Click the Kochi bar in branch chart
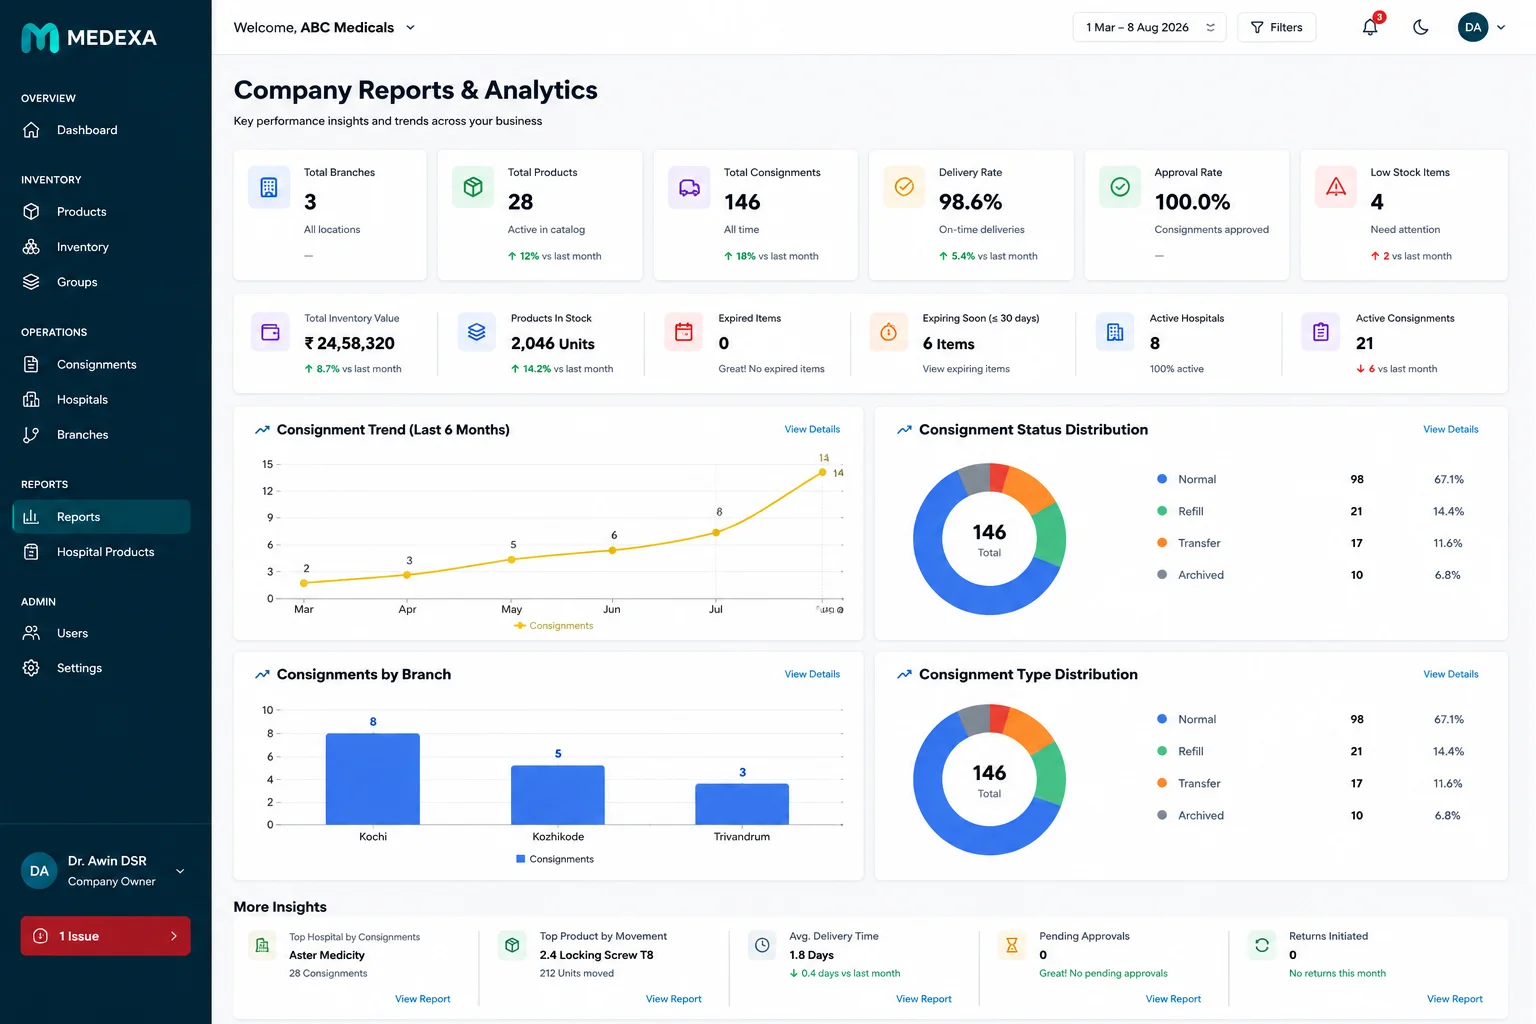This screenshot has width=1536, height=1024. tap(373, 779)
